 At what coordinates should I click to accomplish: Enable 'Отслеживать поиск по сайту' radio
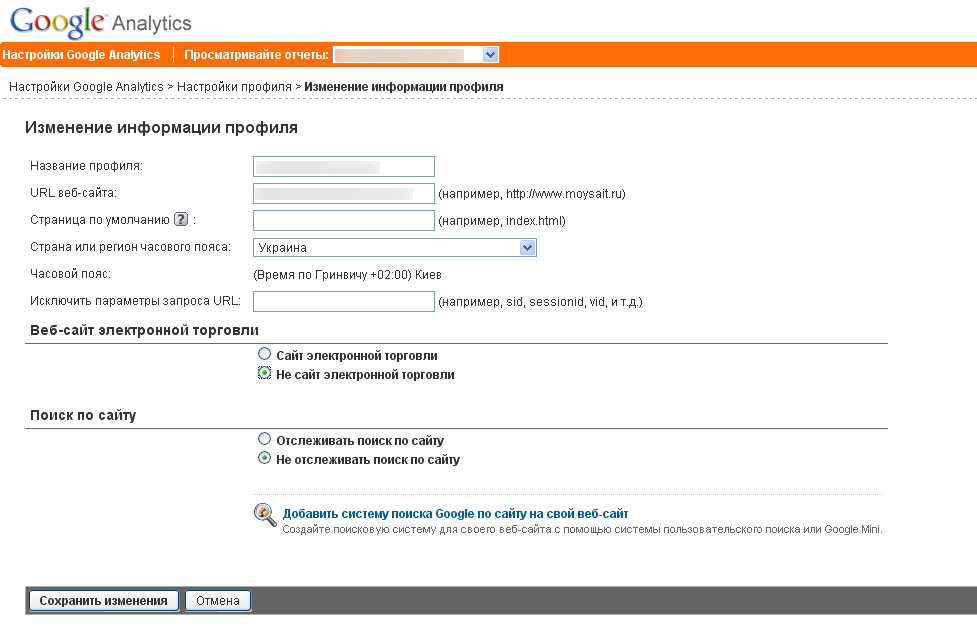click(264, 439)
